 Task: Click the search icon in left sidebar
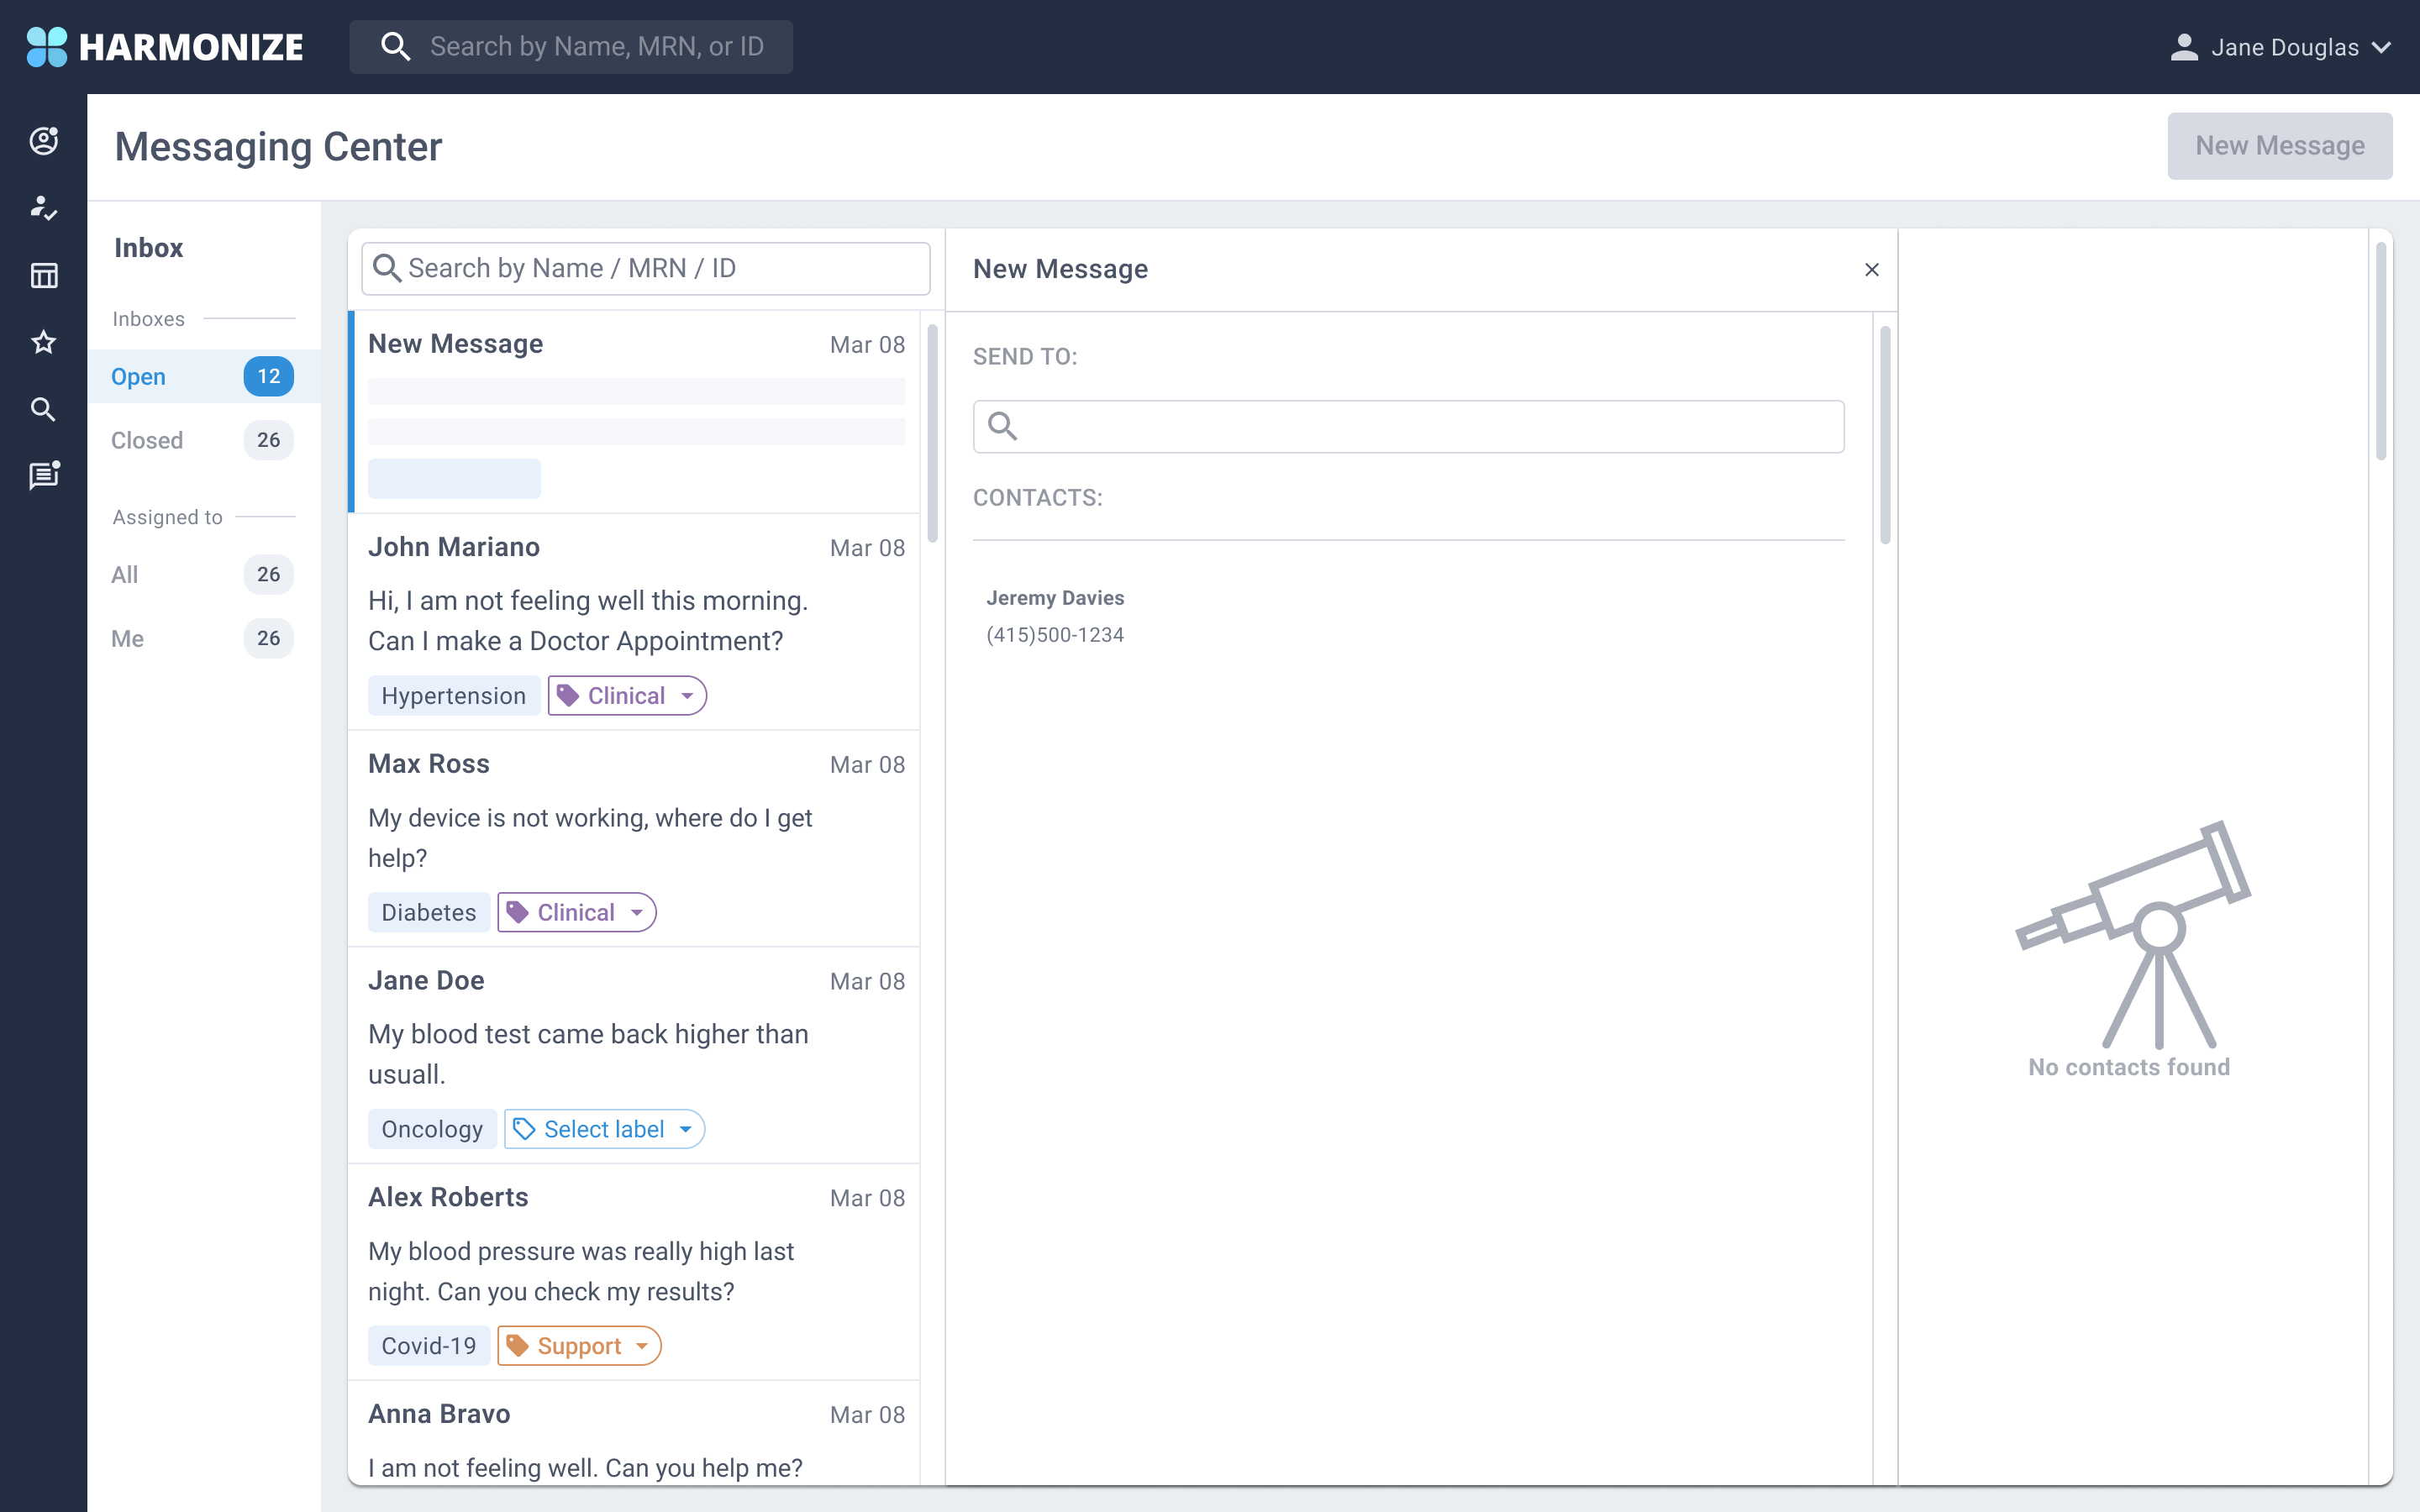pyautogui.click(x=43, y=409)
